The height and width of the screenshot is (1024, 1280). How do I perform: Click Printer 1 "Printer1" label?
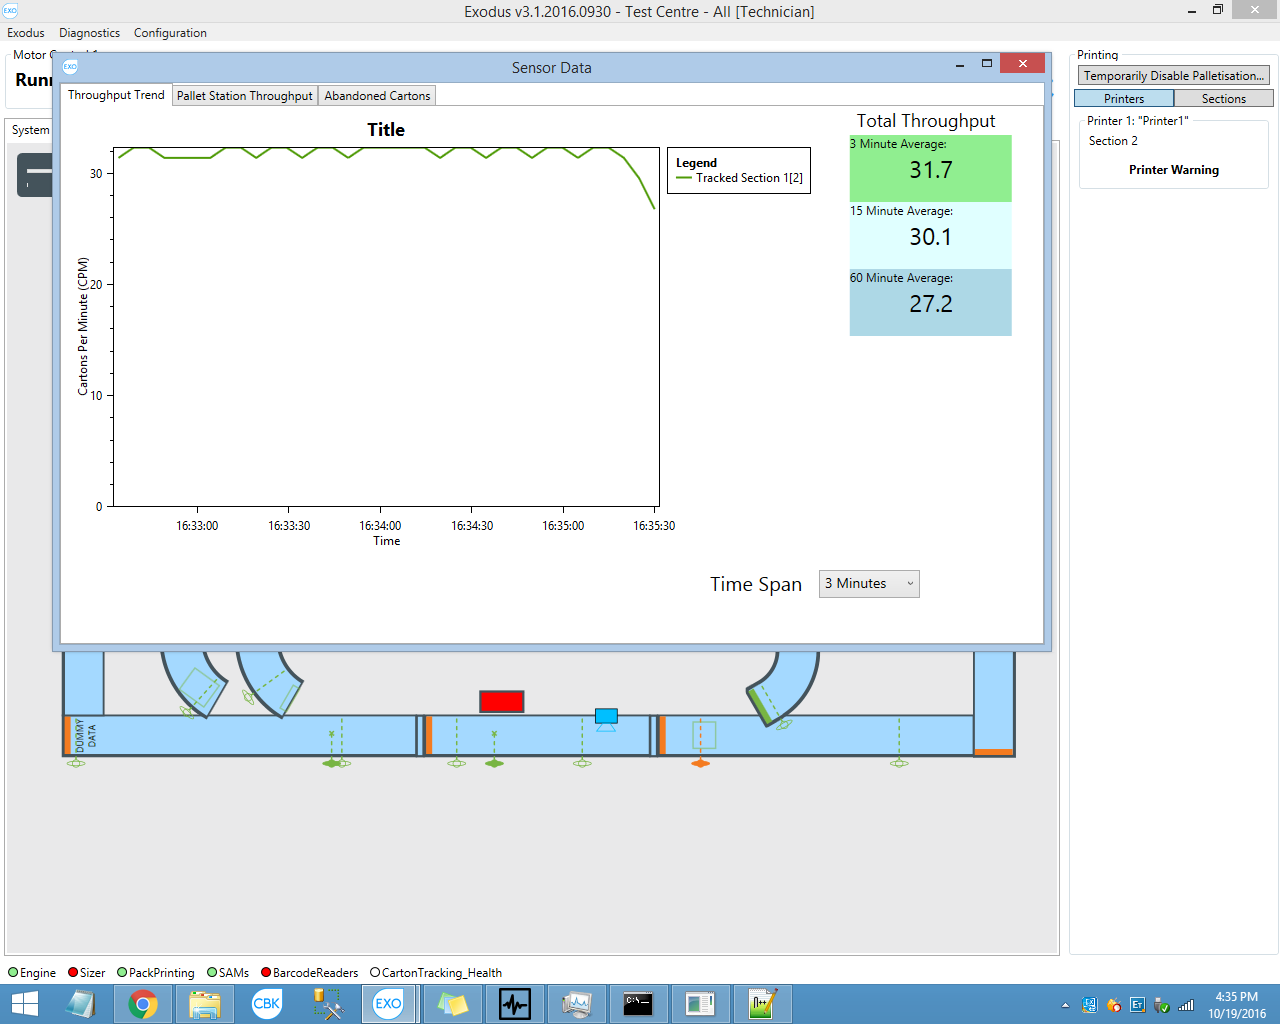pyautogui.click(x=1138, y=121)
